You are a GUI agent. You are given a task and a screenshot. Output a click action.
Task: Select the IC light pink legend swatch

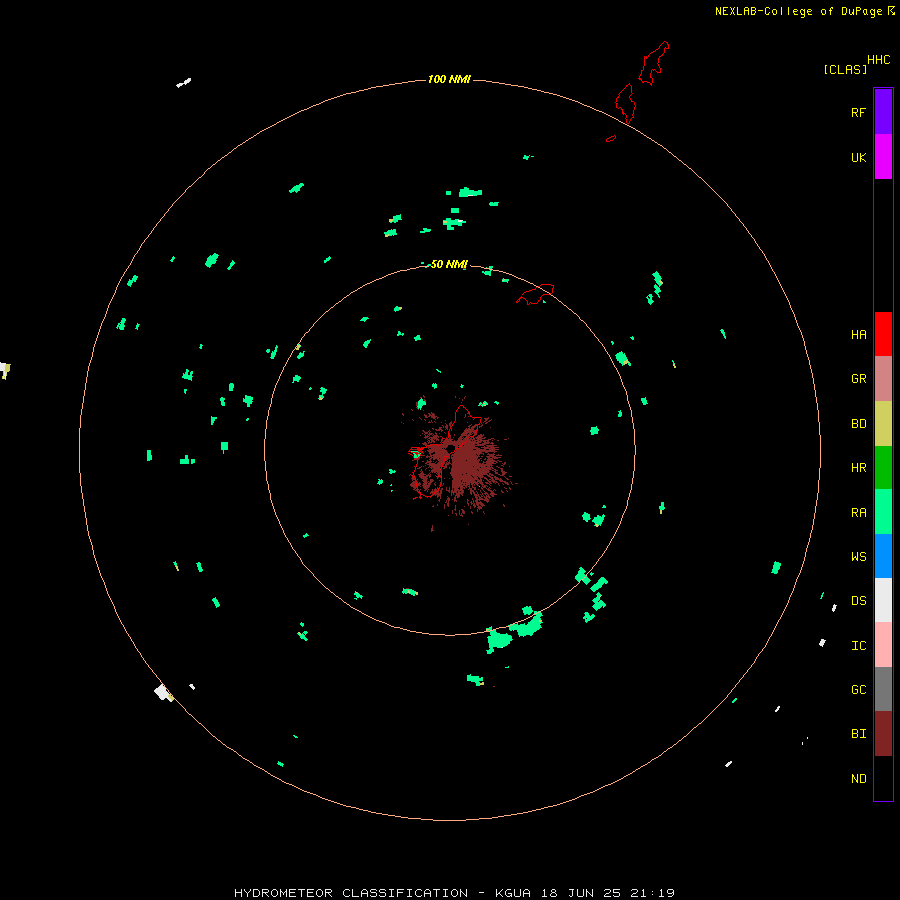click(x=883, y=645)
